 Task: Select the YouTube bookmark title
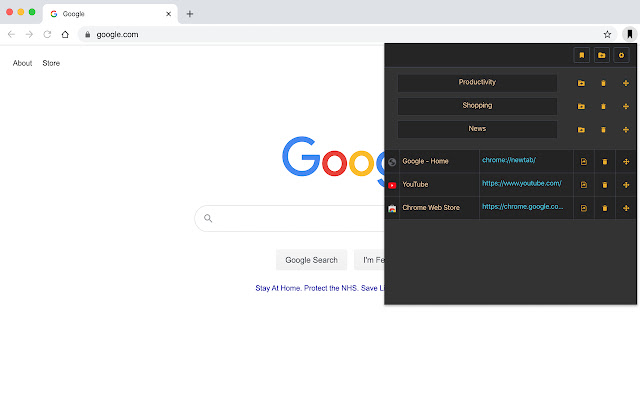[x=415, y=184]
